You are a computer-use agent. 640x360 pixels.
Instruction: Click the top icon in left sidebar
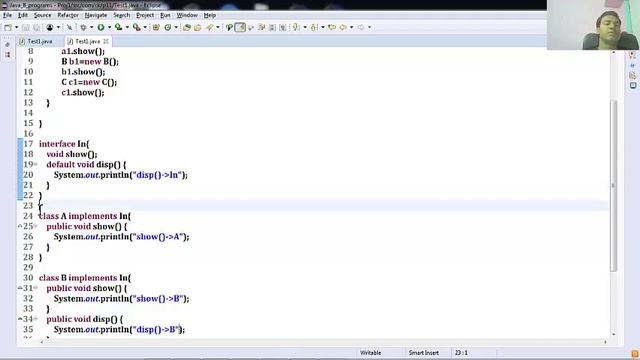pos(7,44)
